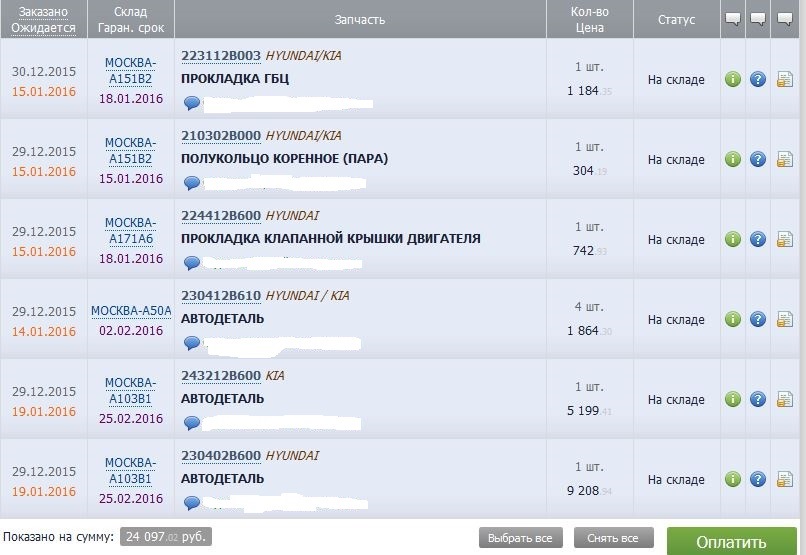
Task: Click green info icon for part 230402B600
Action: pos(733,479)
